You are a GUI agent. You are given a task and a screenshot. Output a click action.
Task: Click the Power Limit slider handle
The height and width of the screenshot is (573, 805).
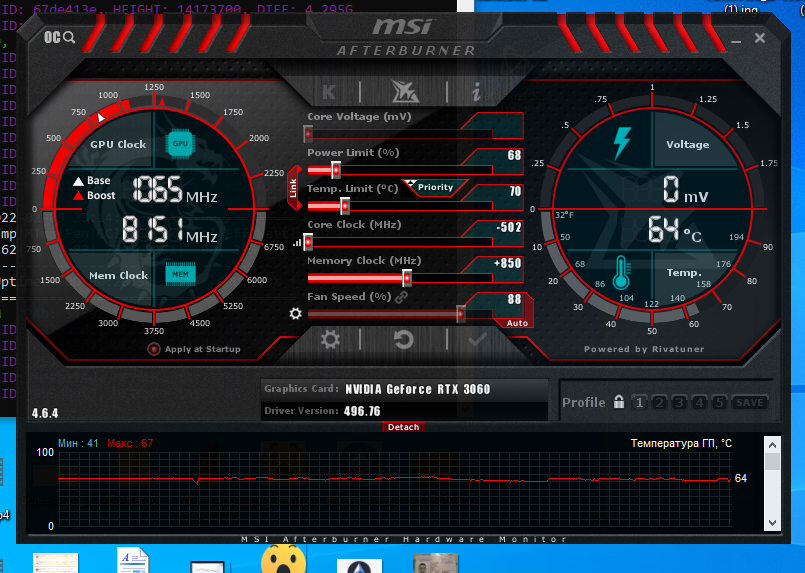pos(336,170)
